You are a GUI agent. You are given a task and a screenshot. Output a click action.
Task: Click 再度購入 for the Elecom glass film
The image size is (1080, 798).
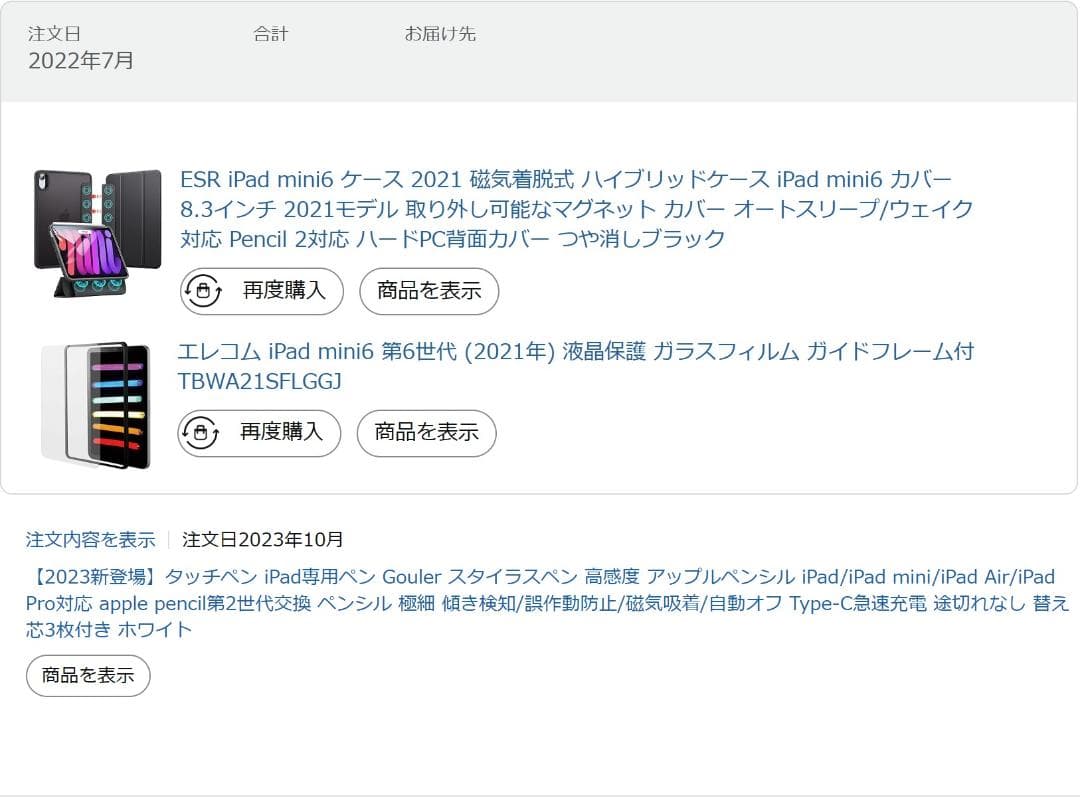tap(259, 433)
